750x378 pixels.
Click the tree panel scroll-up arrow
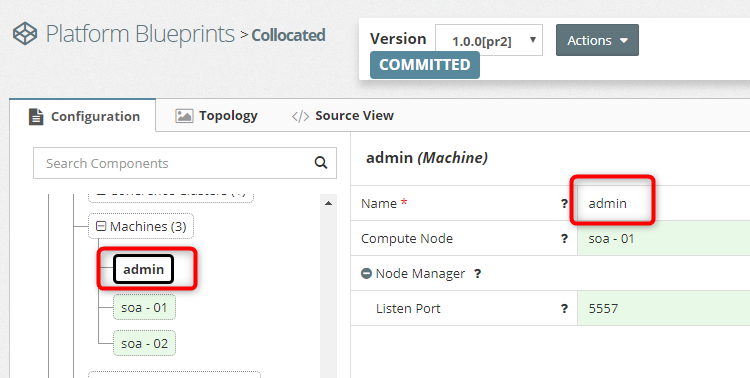(x=329, y=203)
